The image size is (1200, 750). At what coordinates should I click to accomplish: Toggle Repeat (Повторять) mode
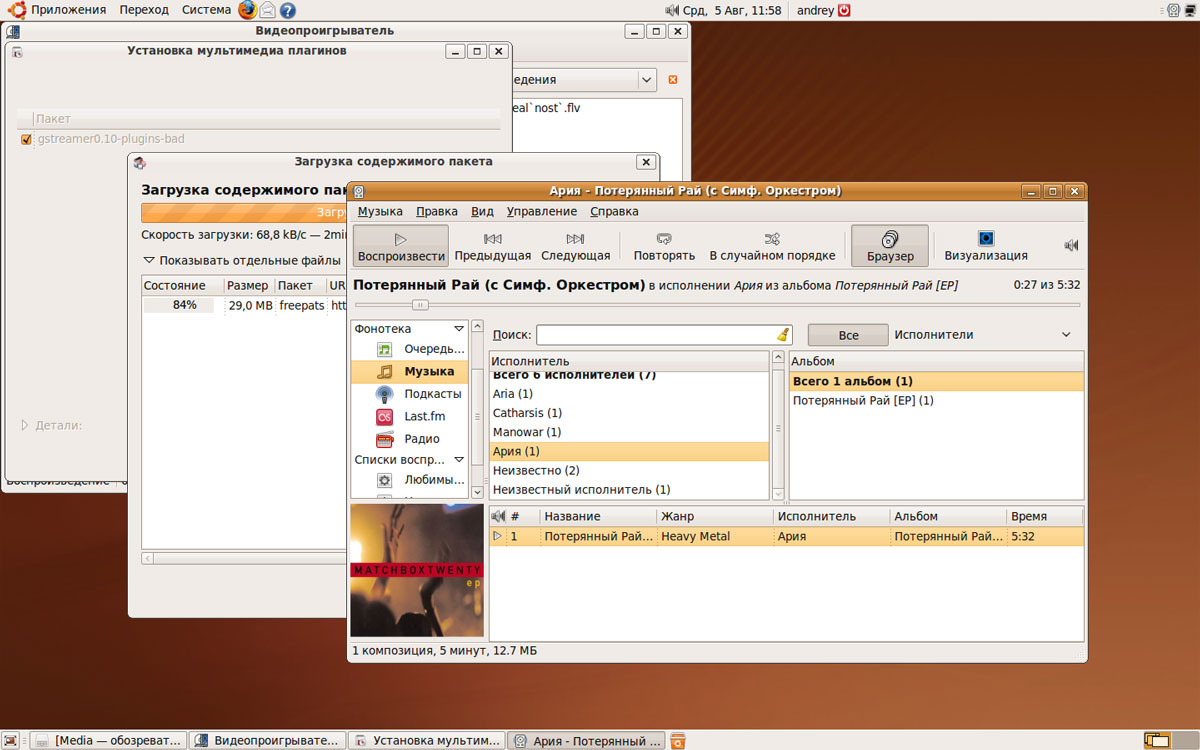click(x=664, y=246)
